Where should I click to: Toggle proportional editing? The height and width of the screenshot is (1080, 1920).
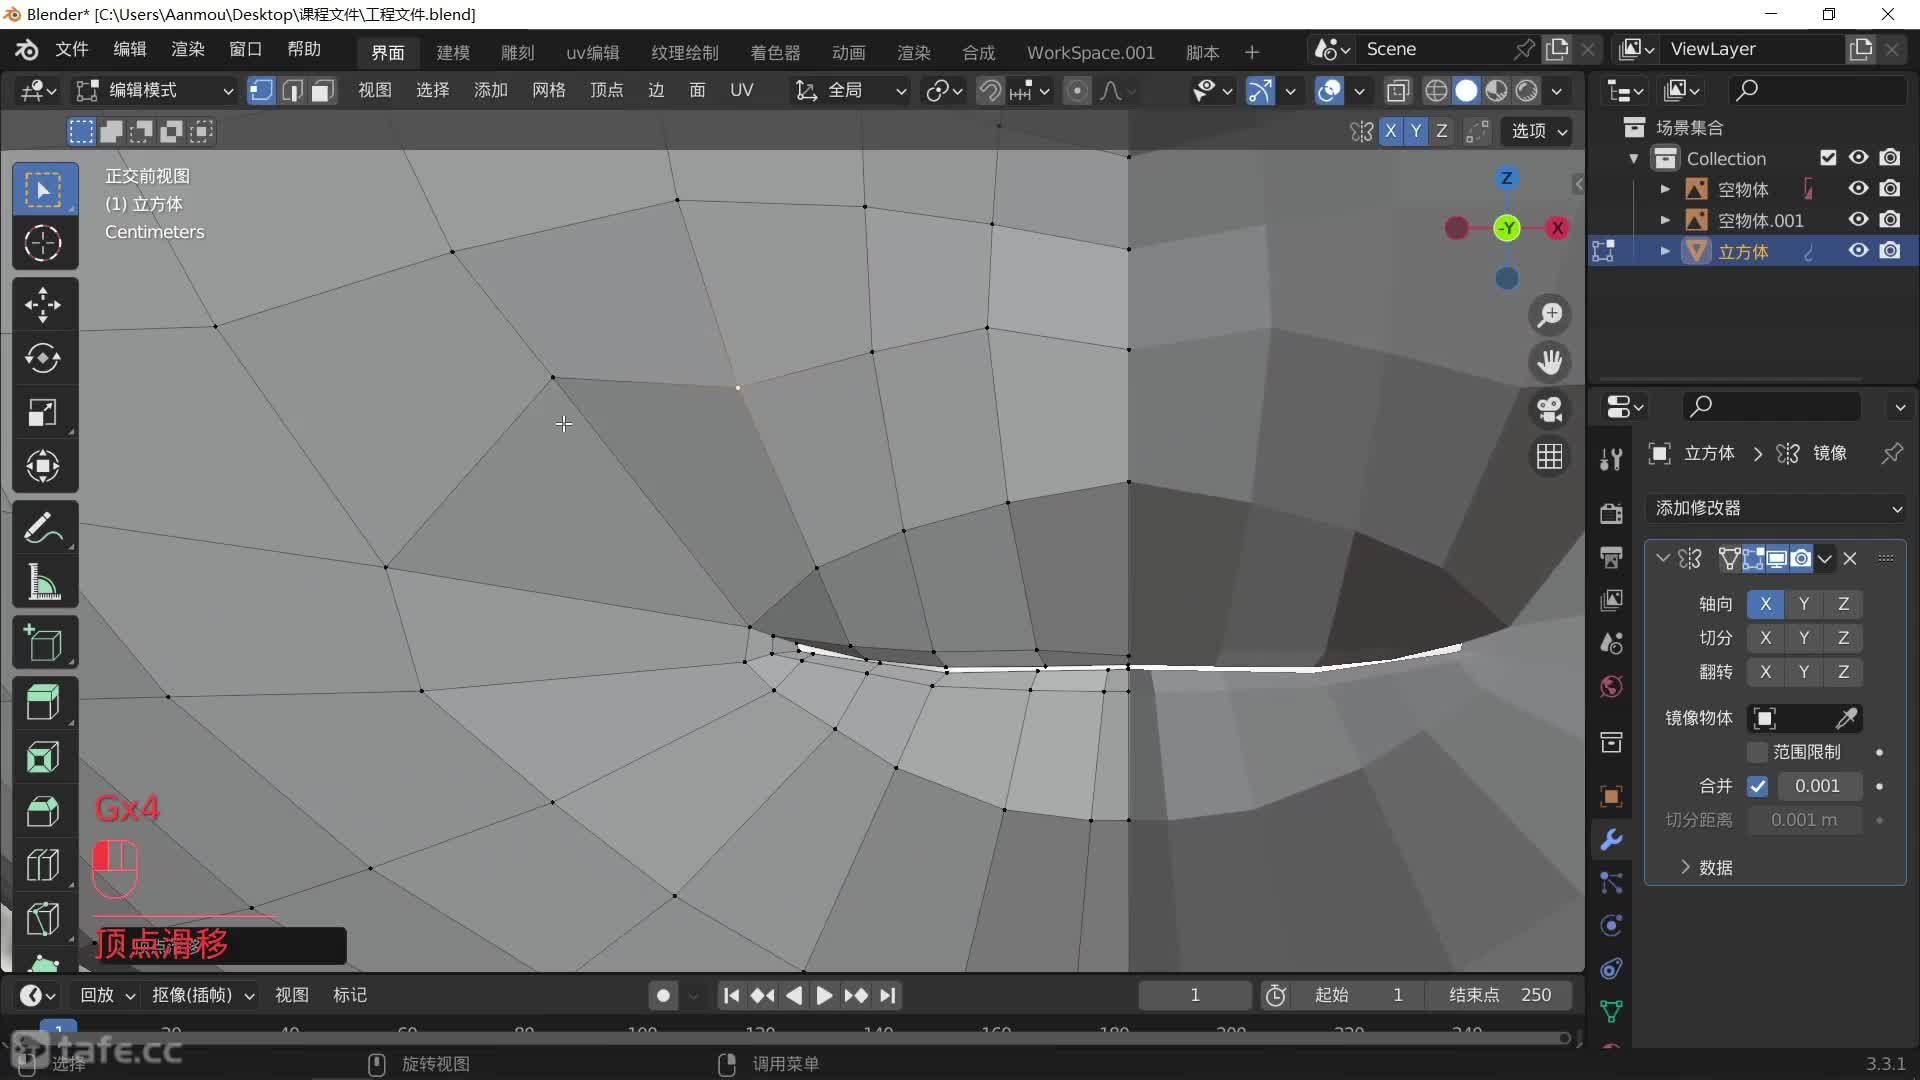(x=1077, y=91)
